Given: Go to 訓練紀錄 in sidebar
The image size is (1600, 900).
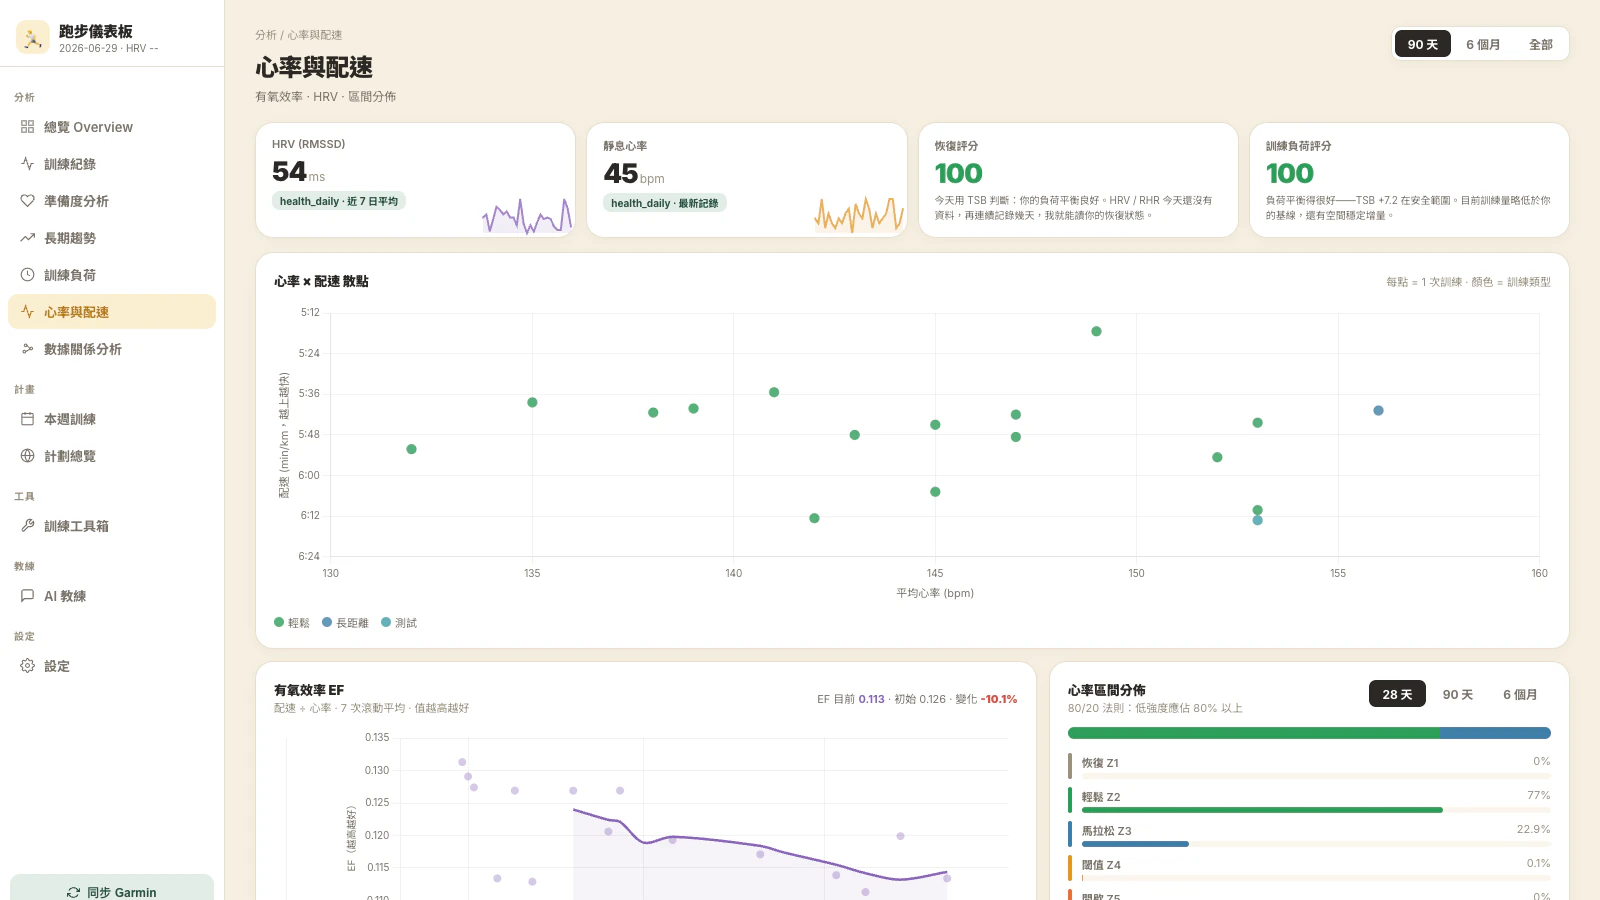Looking at the screenshot, I should click(112, 164).
